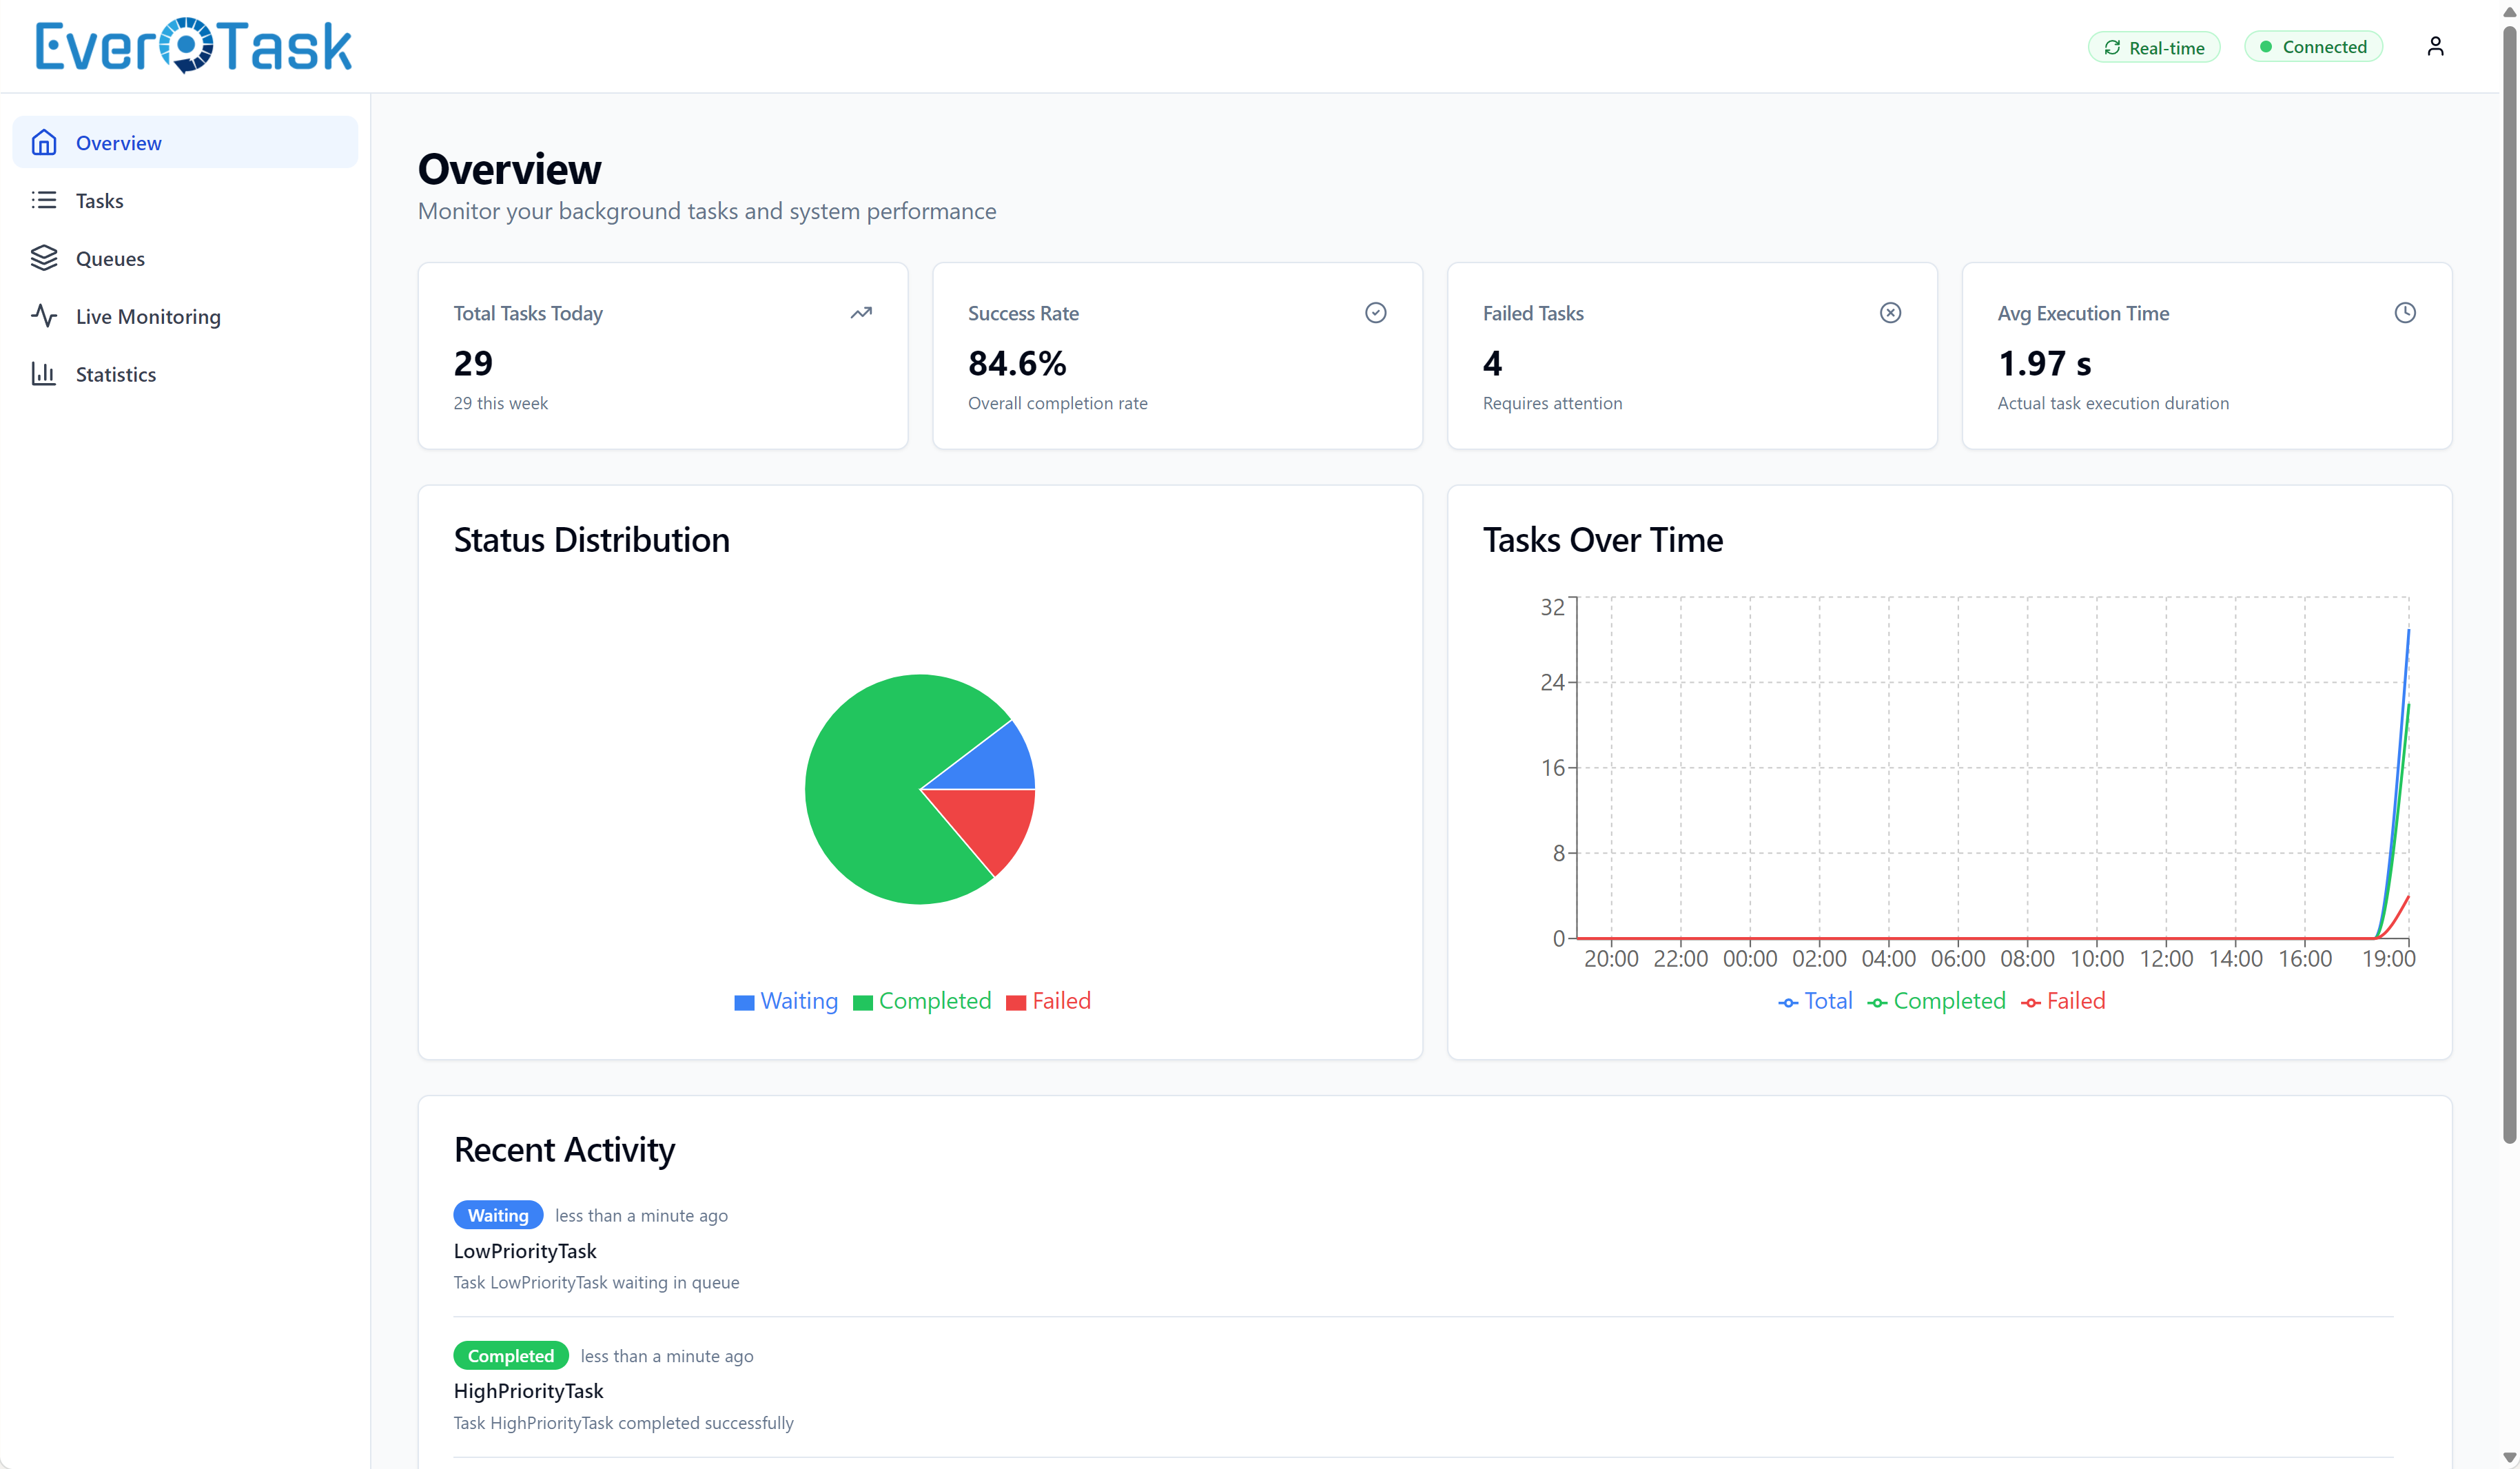Click the Real-time refresh button
The width and height of the screenshot is (2520, 1469).
[x=2153, y=46]
